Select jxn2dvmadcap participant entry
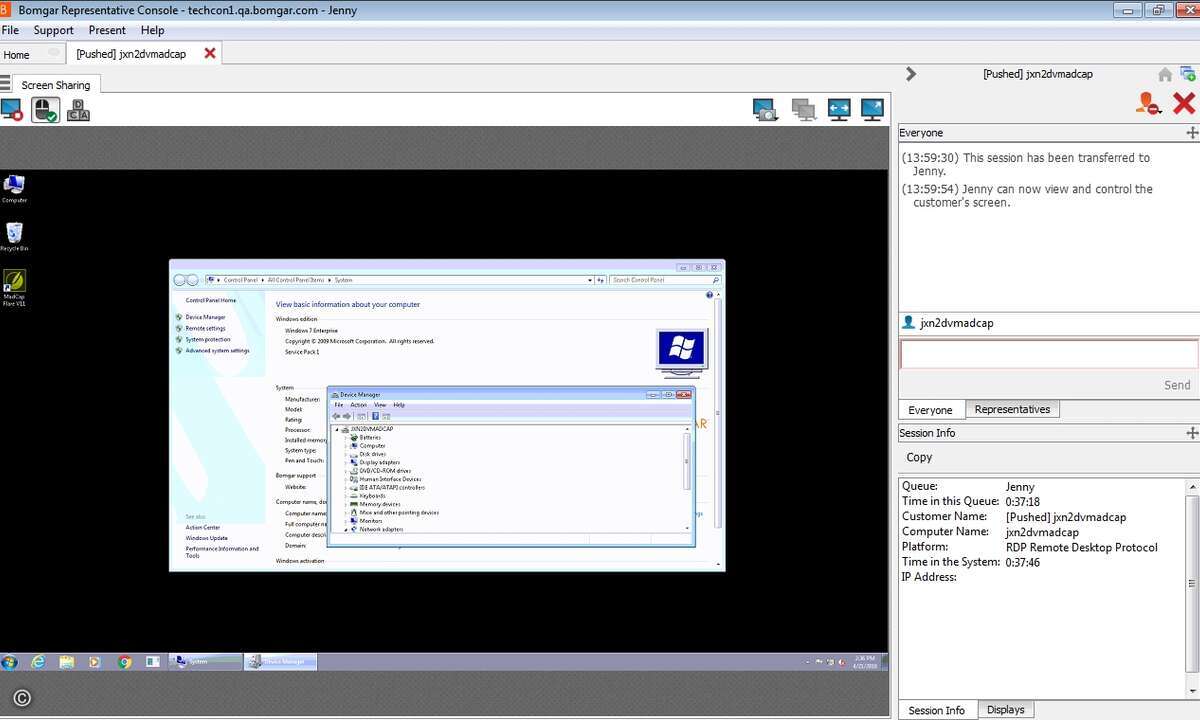Image resolution: width=1200 pixels, height=720 pixels. pyautogui.click(x=948, y=323)
